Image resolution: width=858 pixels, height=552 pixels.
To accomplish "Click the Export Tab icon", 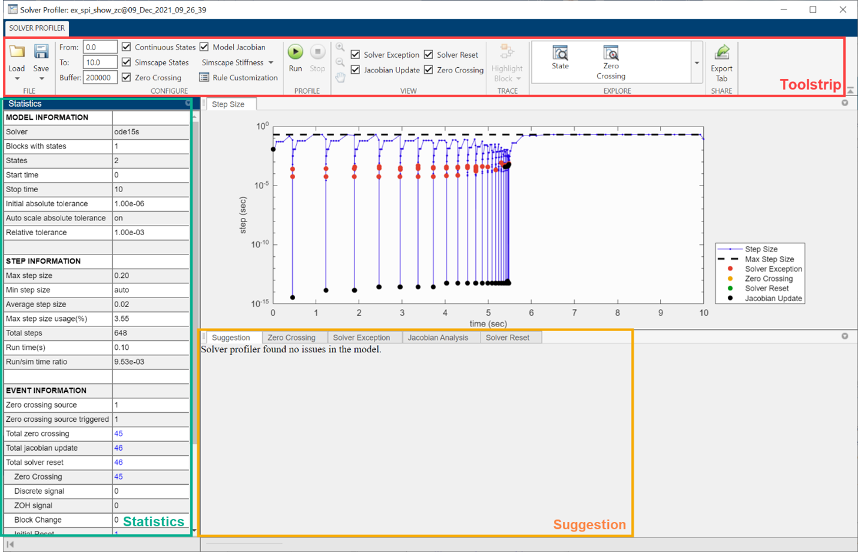I will (721, 53).
